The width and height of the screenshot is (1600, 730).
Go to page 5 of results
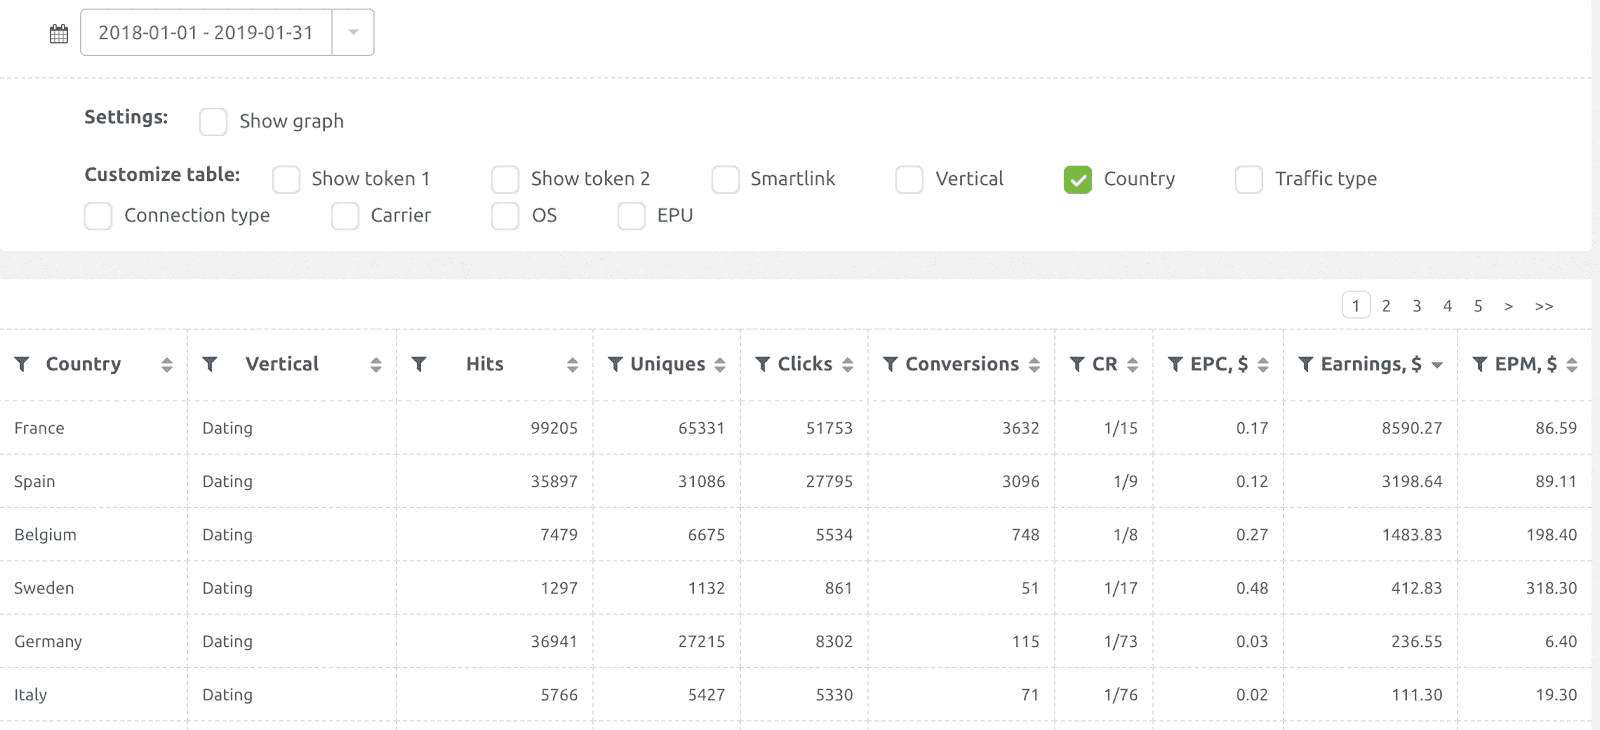(x=1478, y=306)
